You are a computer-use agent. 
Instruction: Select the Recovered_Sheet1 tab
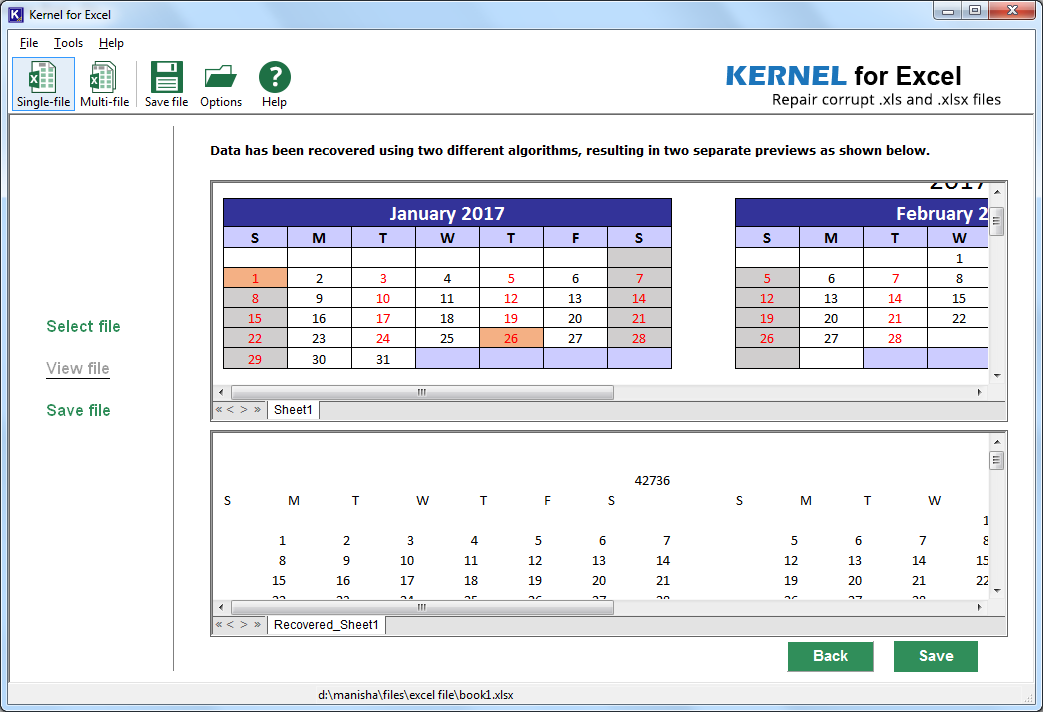coord(326,625)
